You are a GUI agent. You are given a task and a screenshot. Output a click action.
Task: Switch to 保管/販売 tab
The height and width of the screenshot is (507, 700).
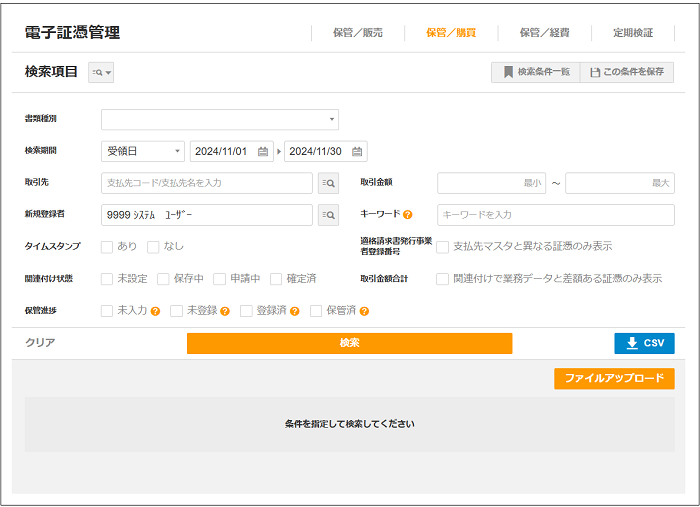click(358, 33)
